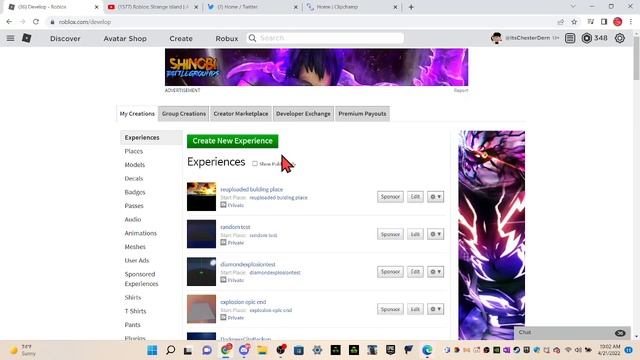
Task: Open the notifications feed icon beside username
Action: pyautogui.click(x=570, y=38)
